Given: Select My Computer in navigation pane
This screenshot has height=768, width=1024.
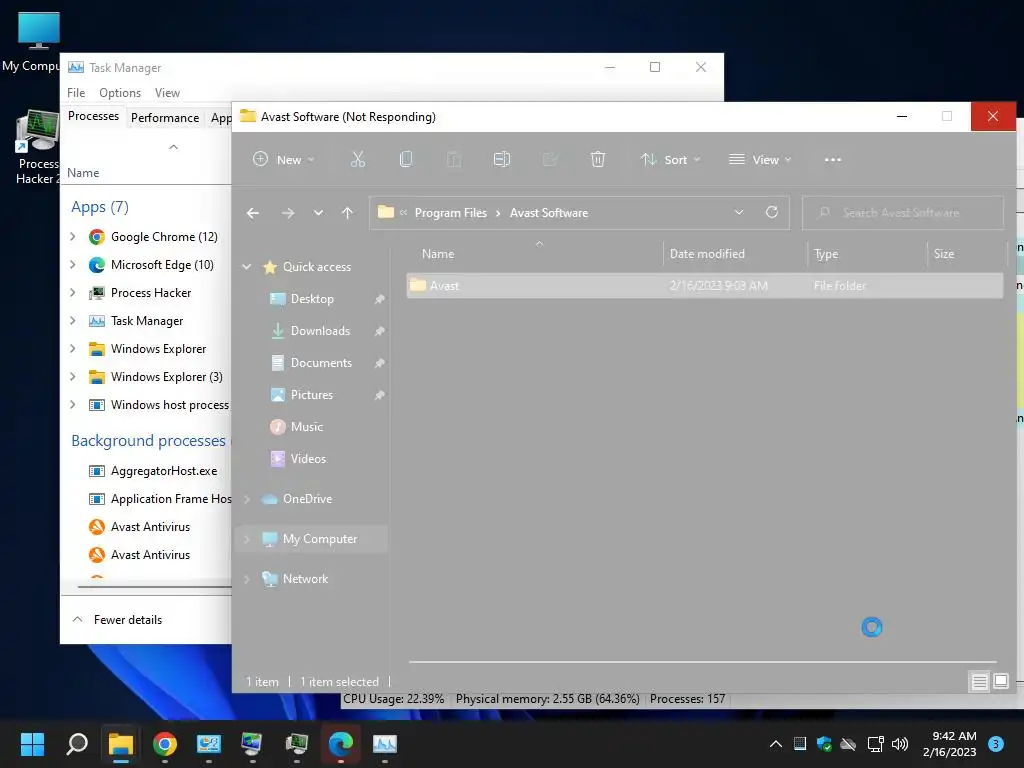Looking at the screenshot, I should point(311,539).
